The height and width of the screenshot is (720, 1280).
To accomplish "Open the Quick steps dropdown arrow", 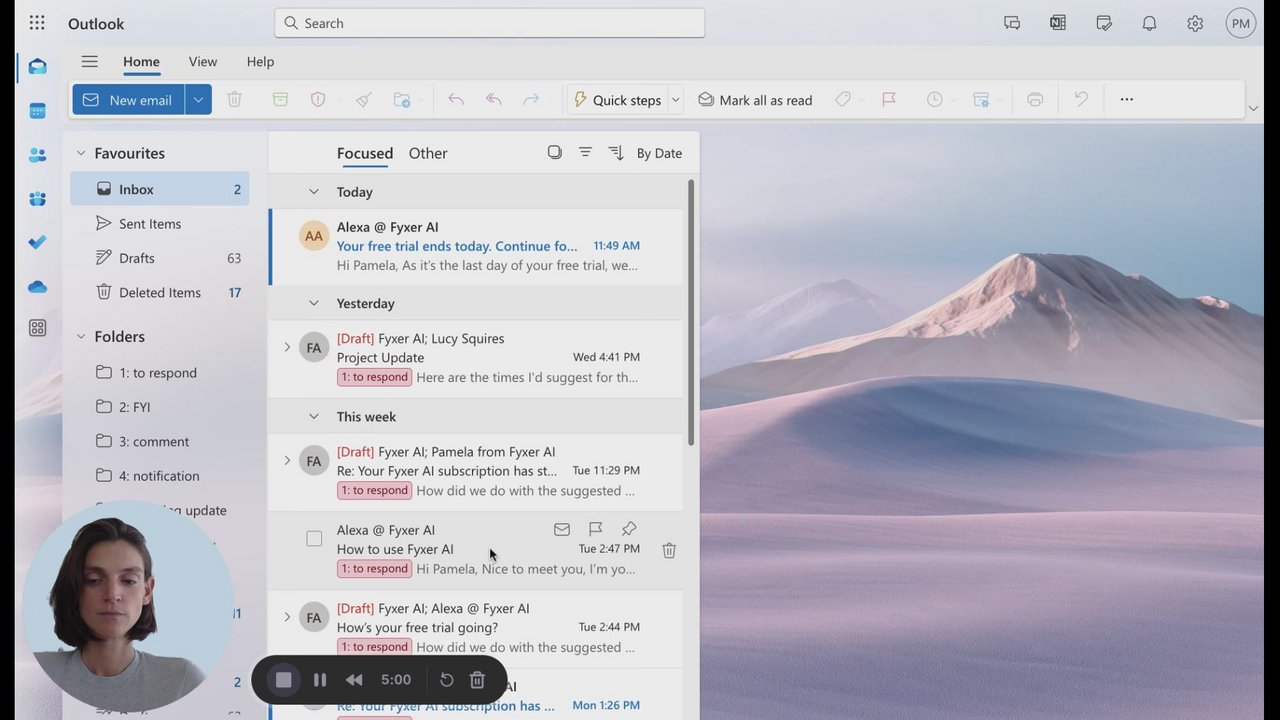I will (675, 100).
